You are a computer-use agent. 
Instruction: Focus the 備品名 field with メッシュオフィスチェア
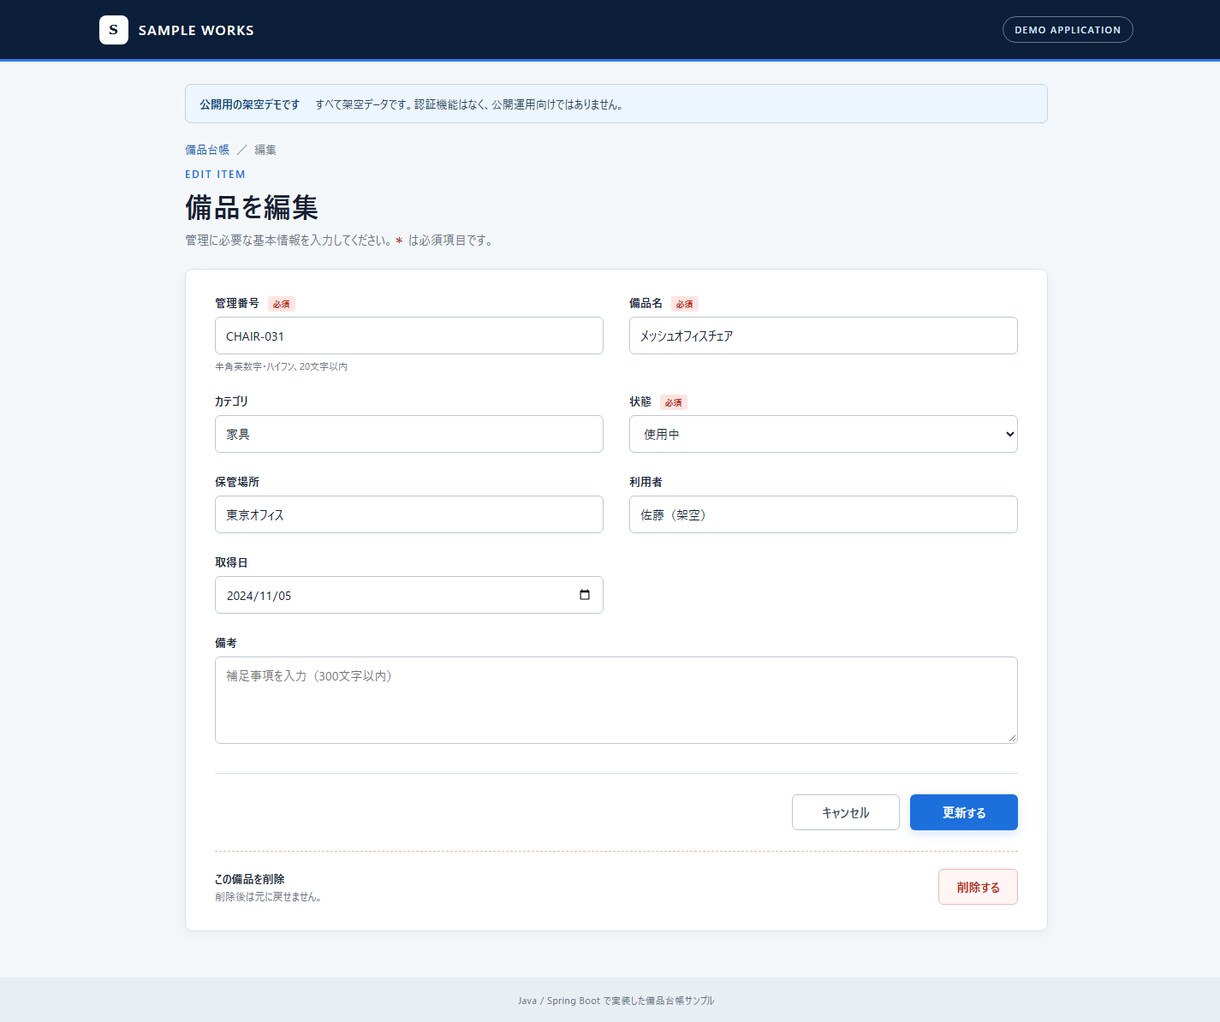[x=823, y=336]
